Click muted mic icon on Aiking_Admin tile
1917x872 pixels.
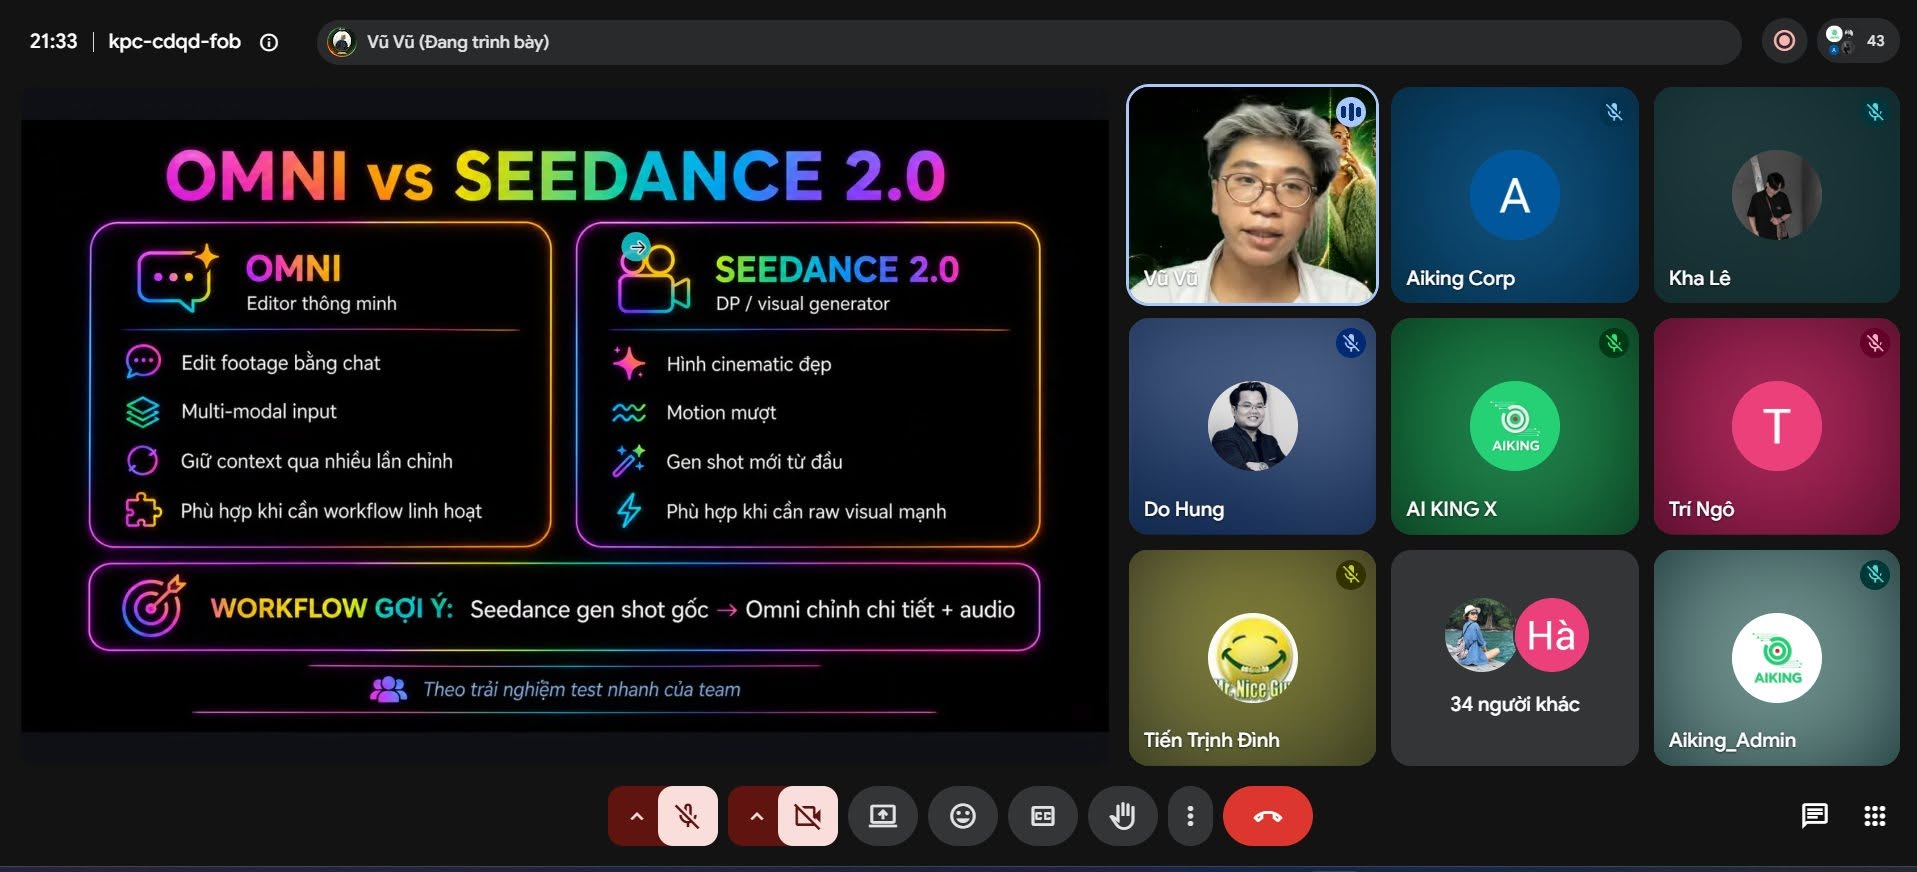click(1875, 574)
